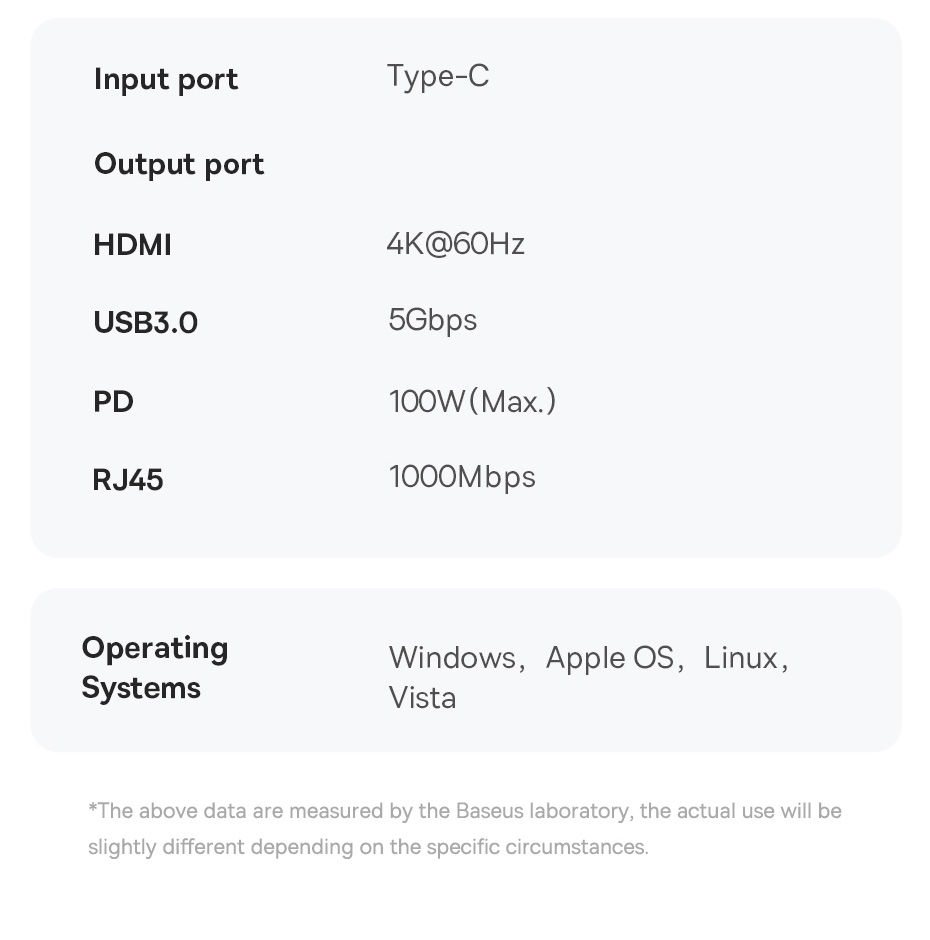This screenshot has height=940, width=930.
Task: Click "Windows" in the operating systems list
Action: point(452,658)
